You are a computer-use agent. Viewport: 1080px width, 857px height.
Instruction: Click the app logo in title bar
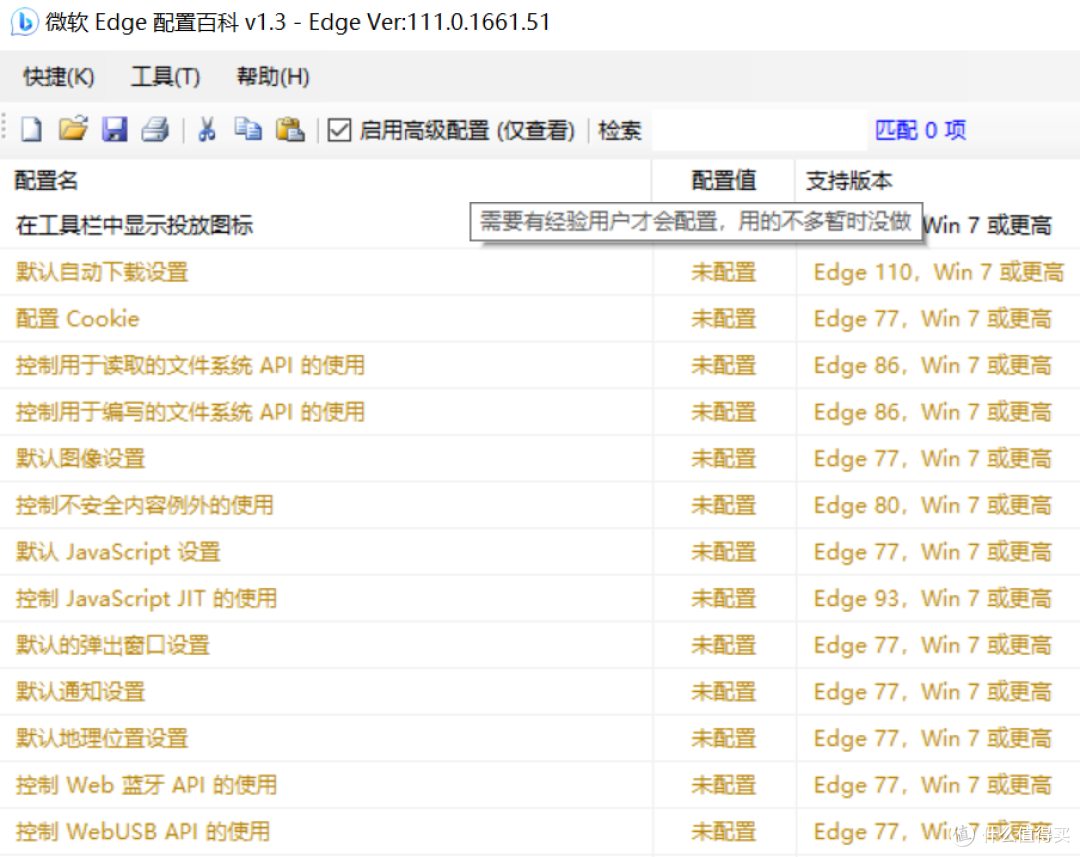click(x=23, y=22)
